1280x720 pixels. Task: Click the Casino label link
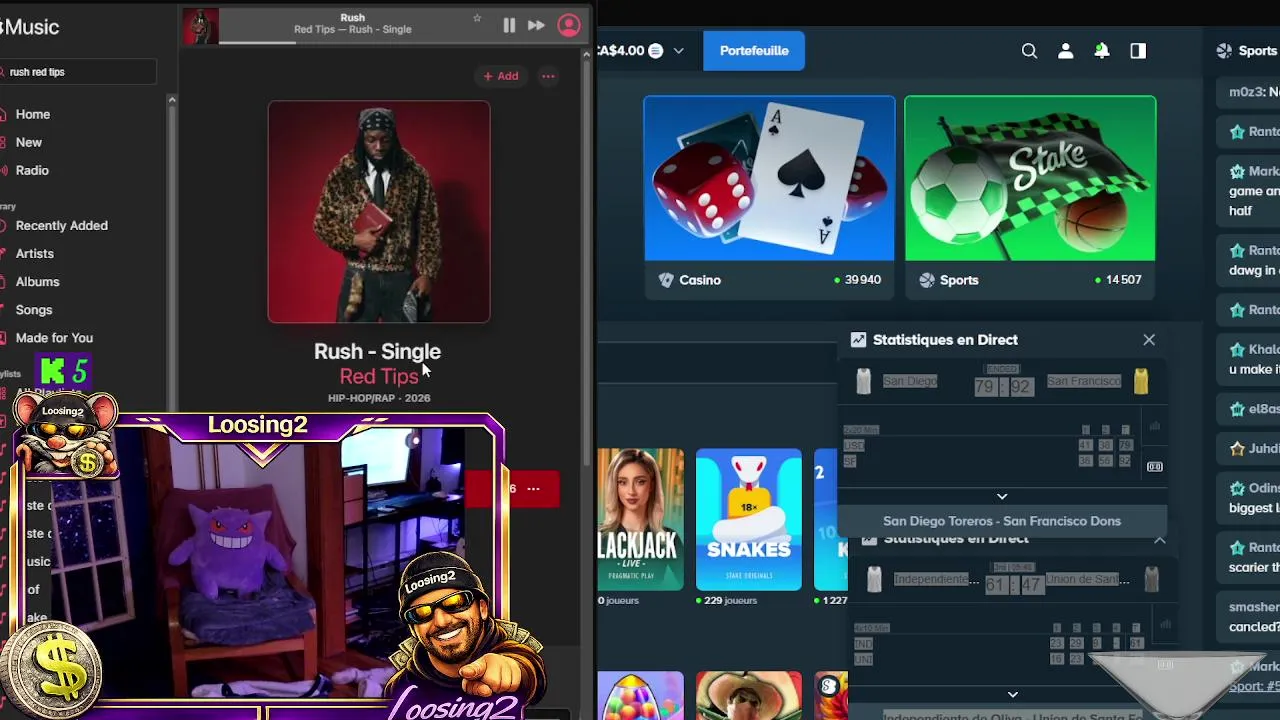[699, 280]
